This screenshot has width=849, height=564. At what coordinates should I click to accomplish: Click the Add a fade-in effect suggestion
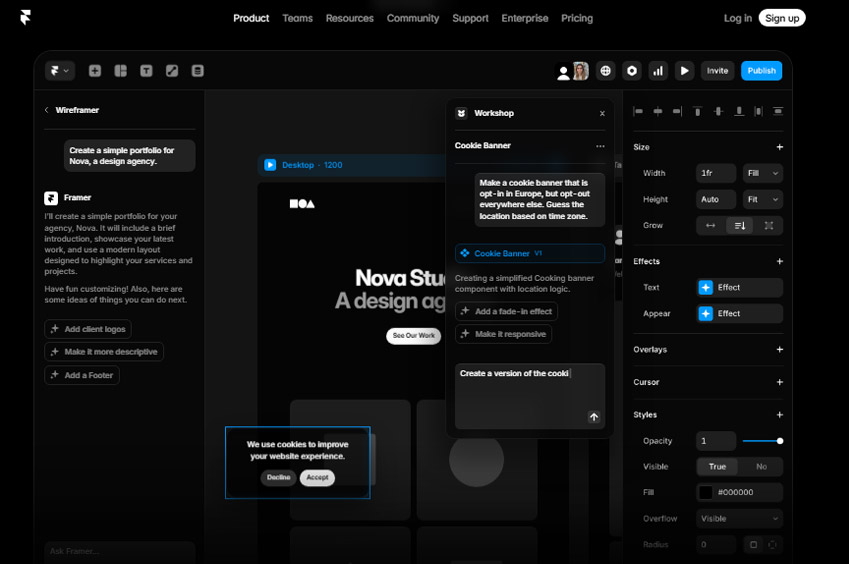click(506, 311)
